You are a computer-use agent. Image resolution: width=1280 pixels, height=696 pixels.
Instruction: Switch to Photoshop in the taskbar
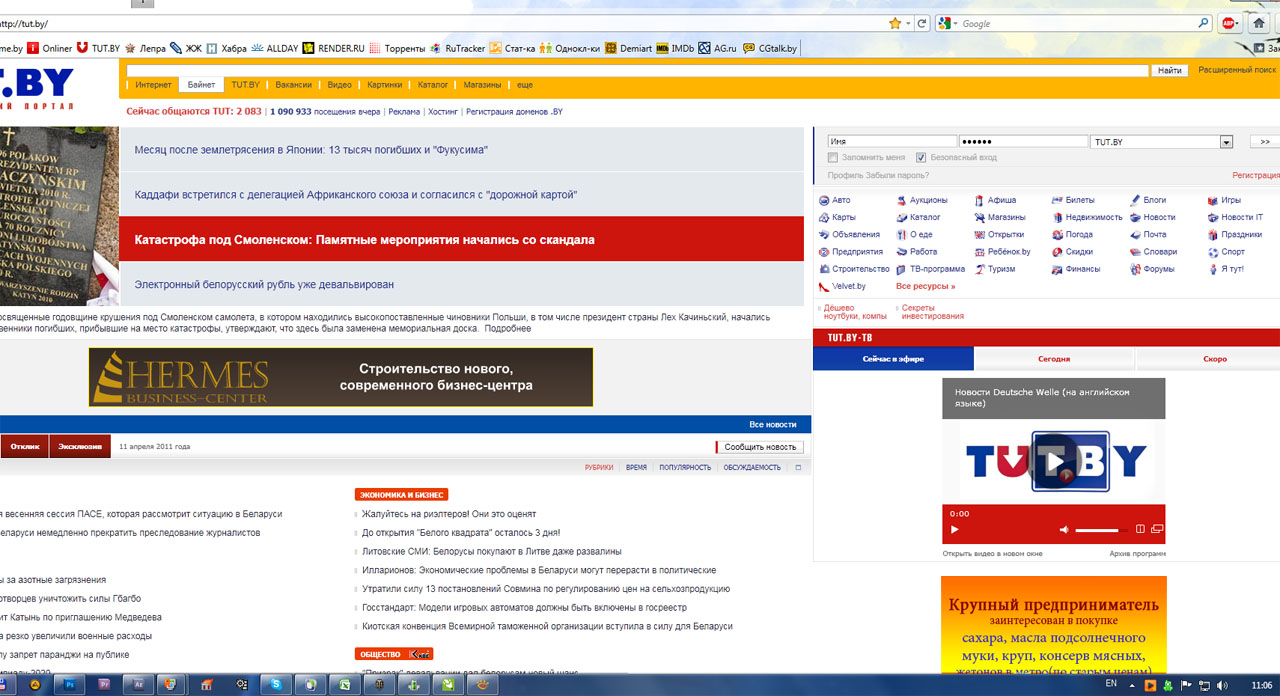pos(70,685)
